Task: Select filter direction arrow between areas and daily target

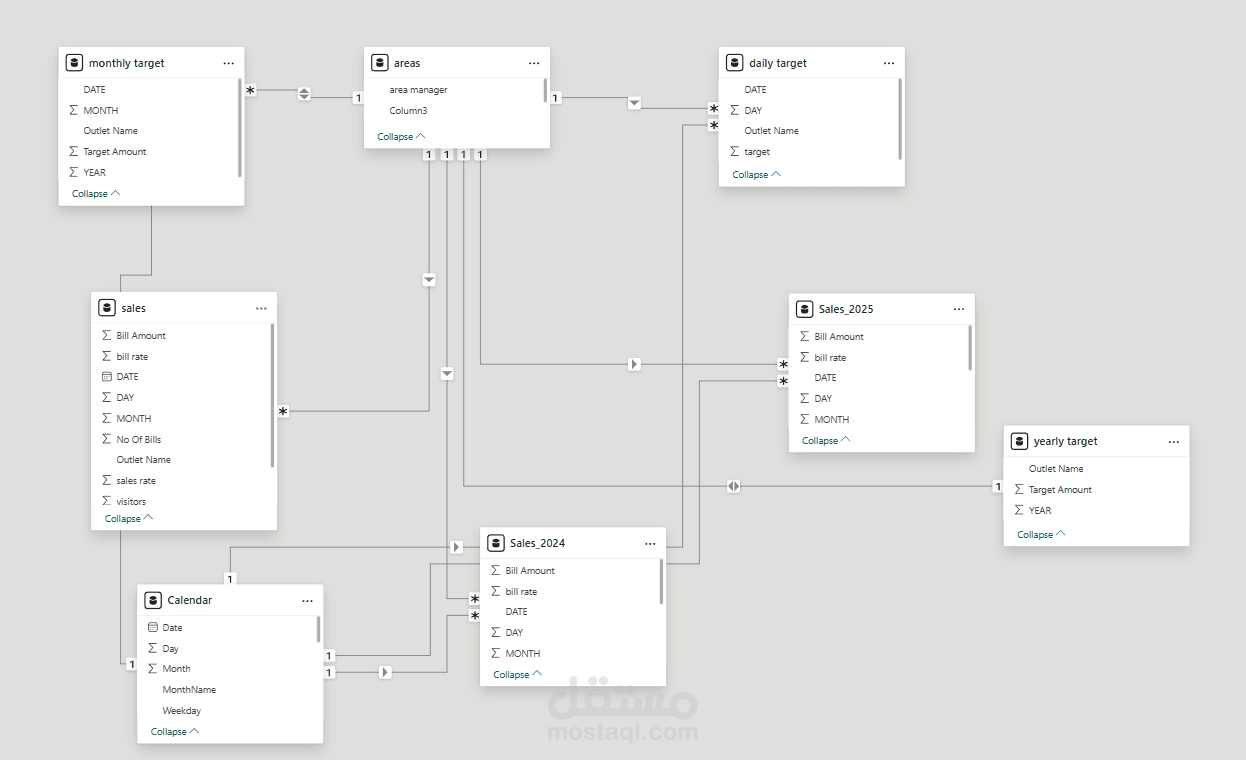Action: click(634, 103)
